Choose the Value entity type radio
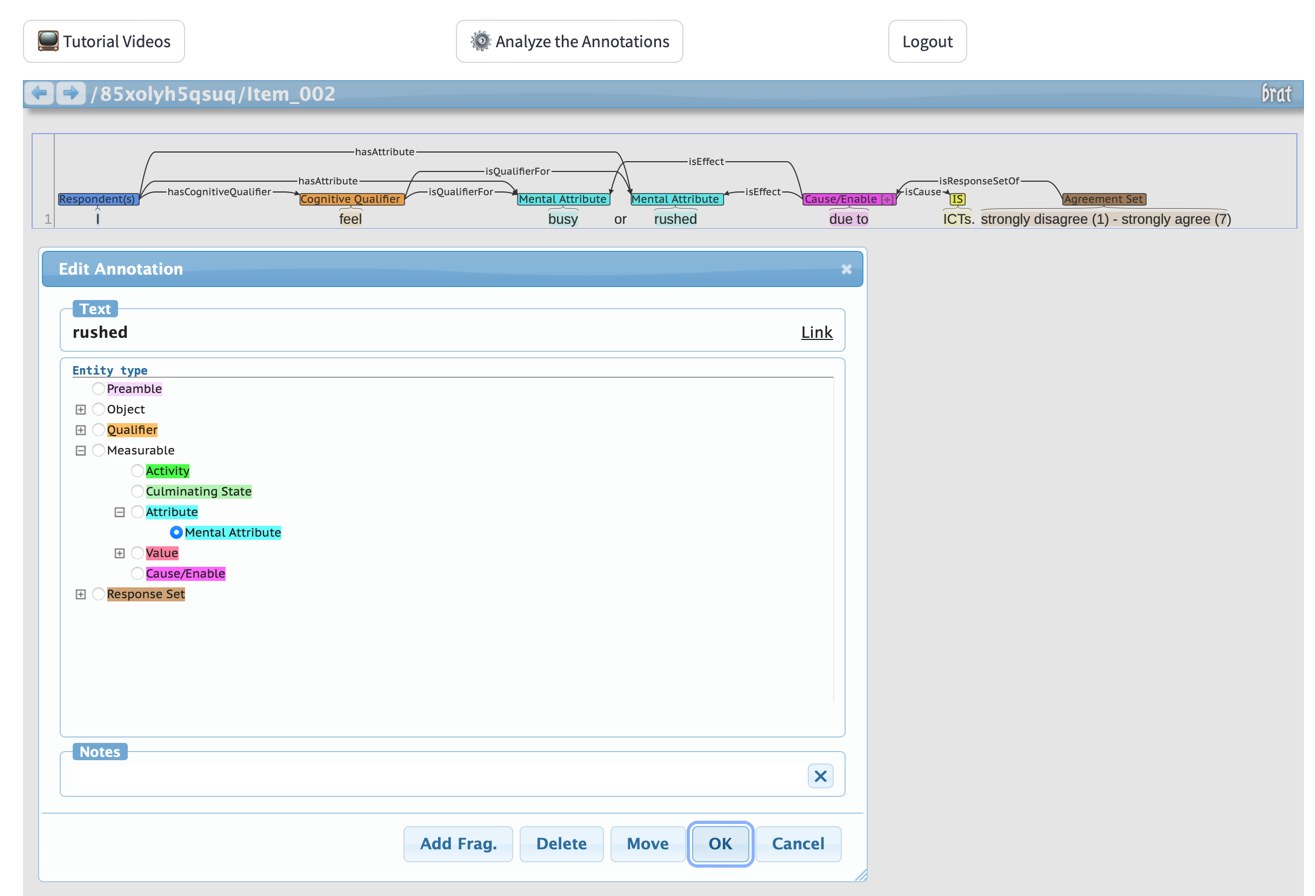 pyautogui.click(x=137, y=553)
